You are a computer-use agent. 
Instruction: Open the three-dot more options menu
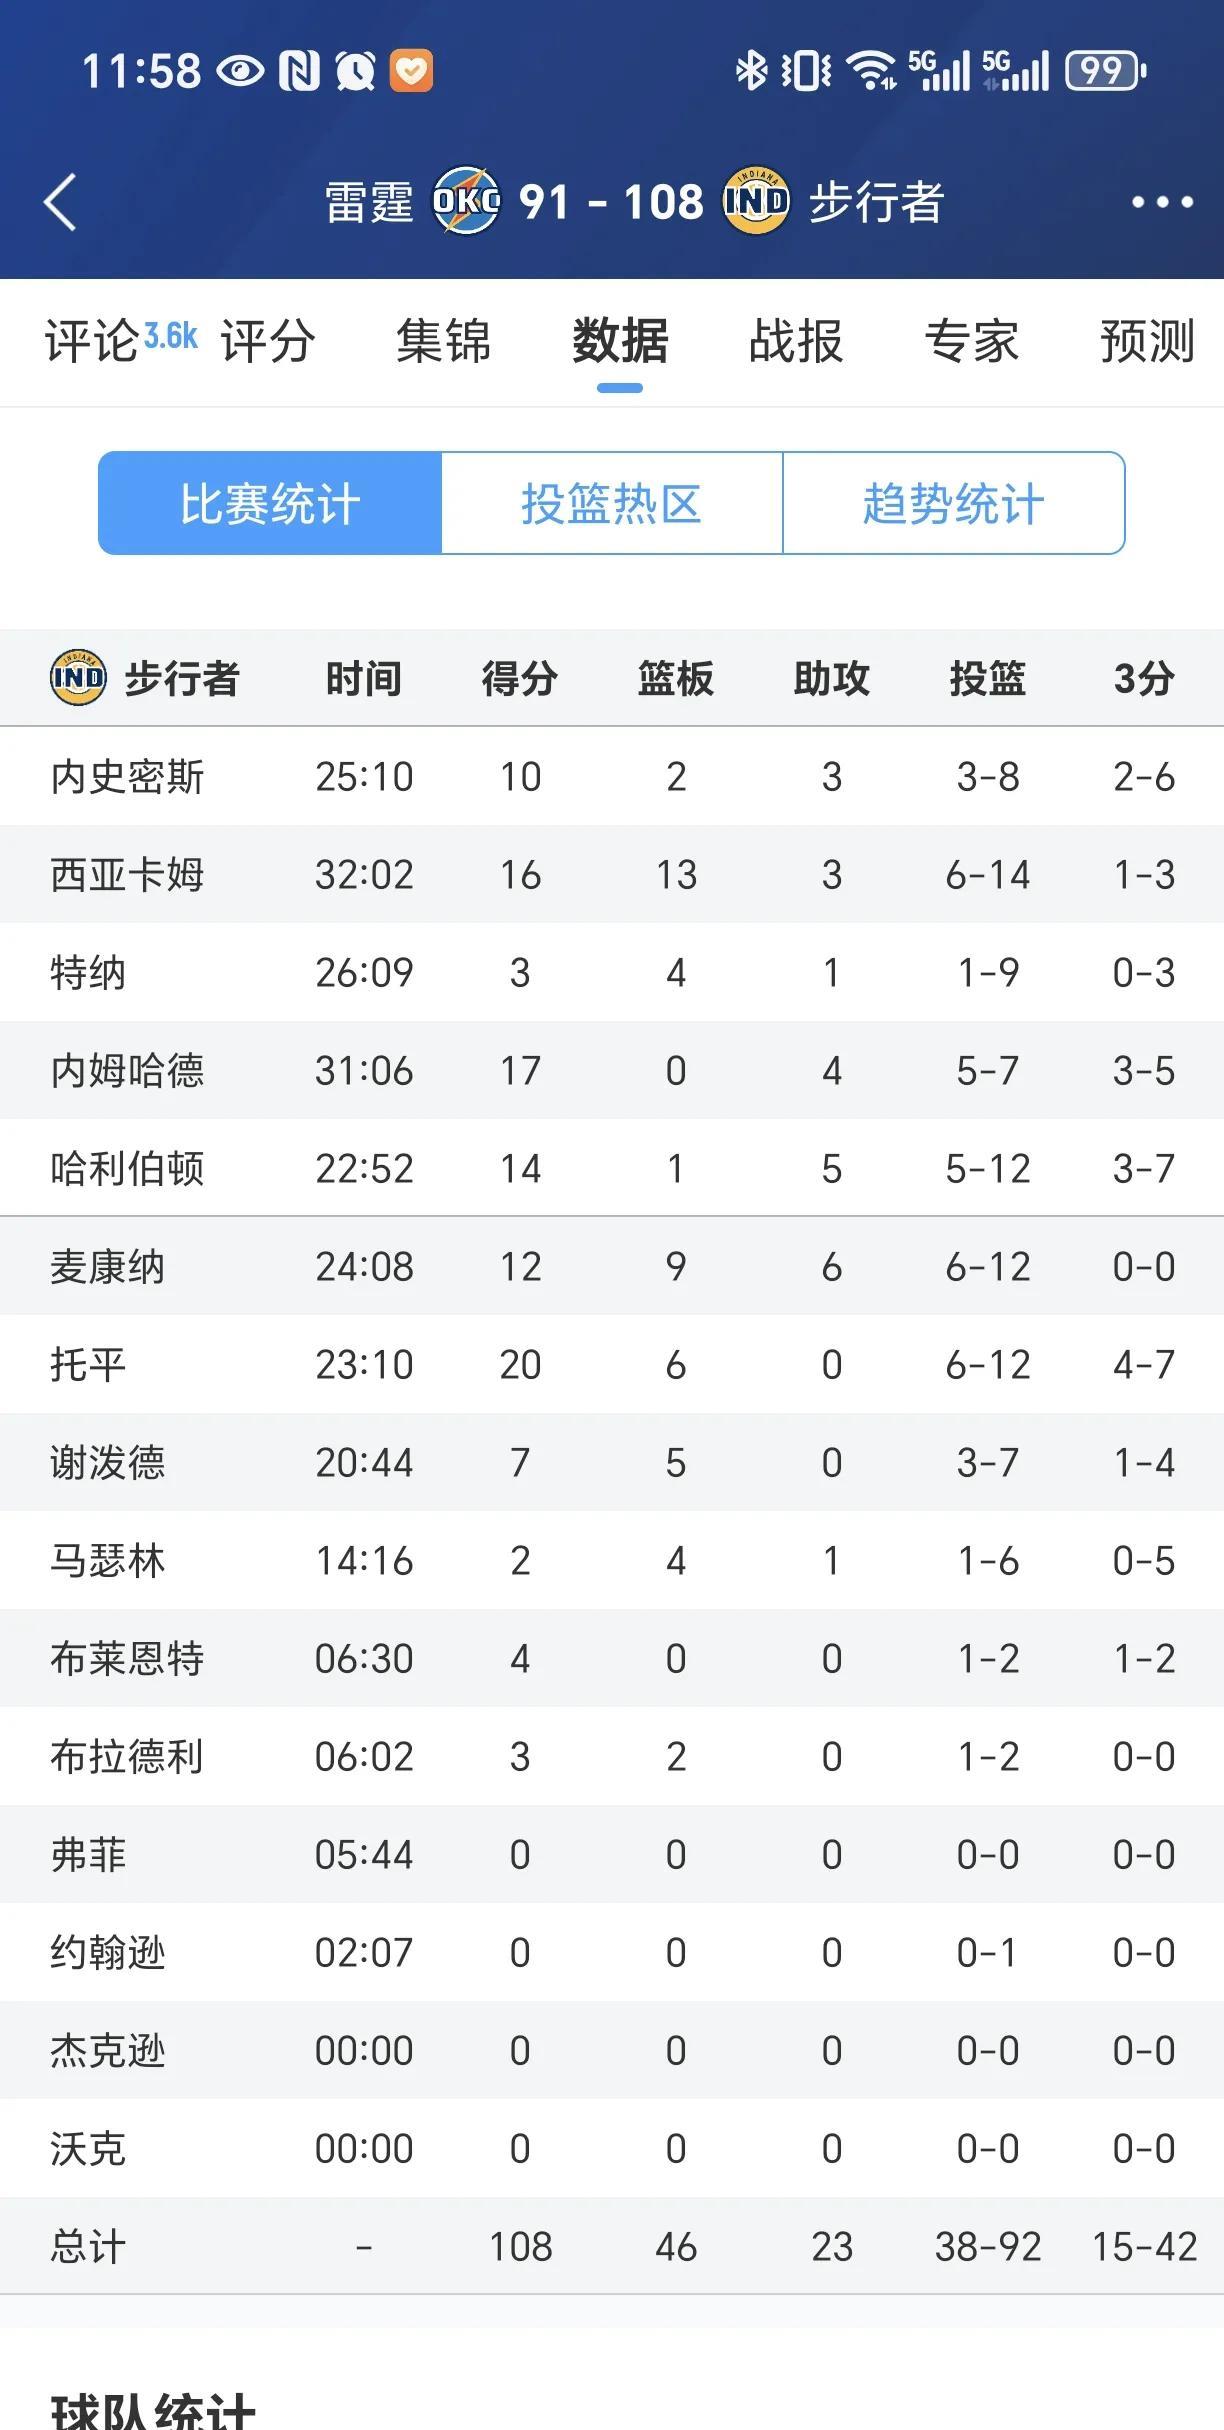pos(1162,202)
